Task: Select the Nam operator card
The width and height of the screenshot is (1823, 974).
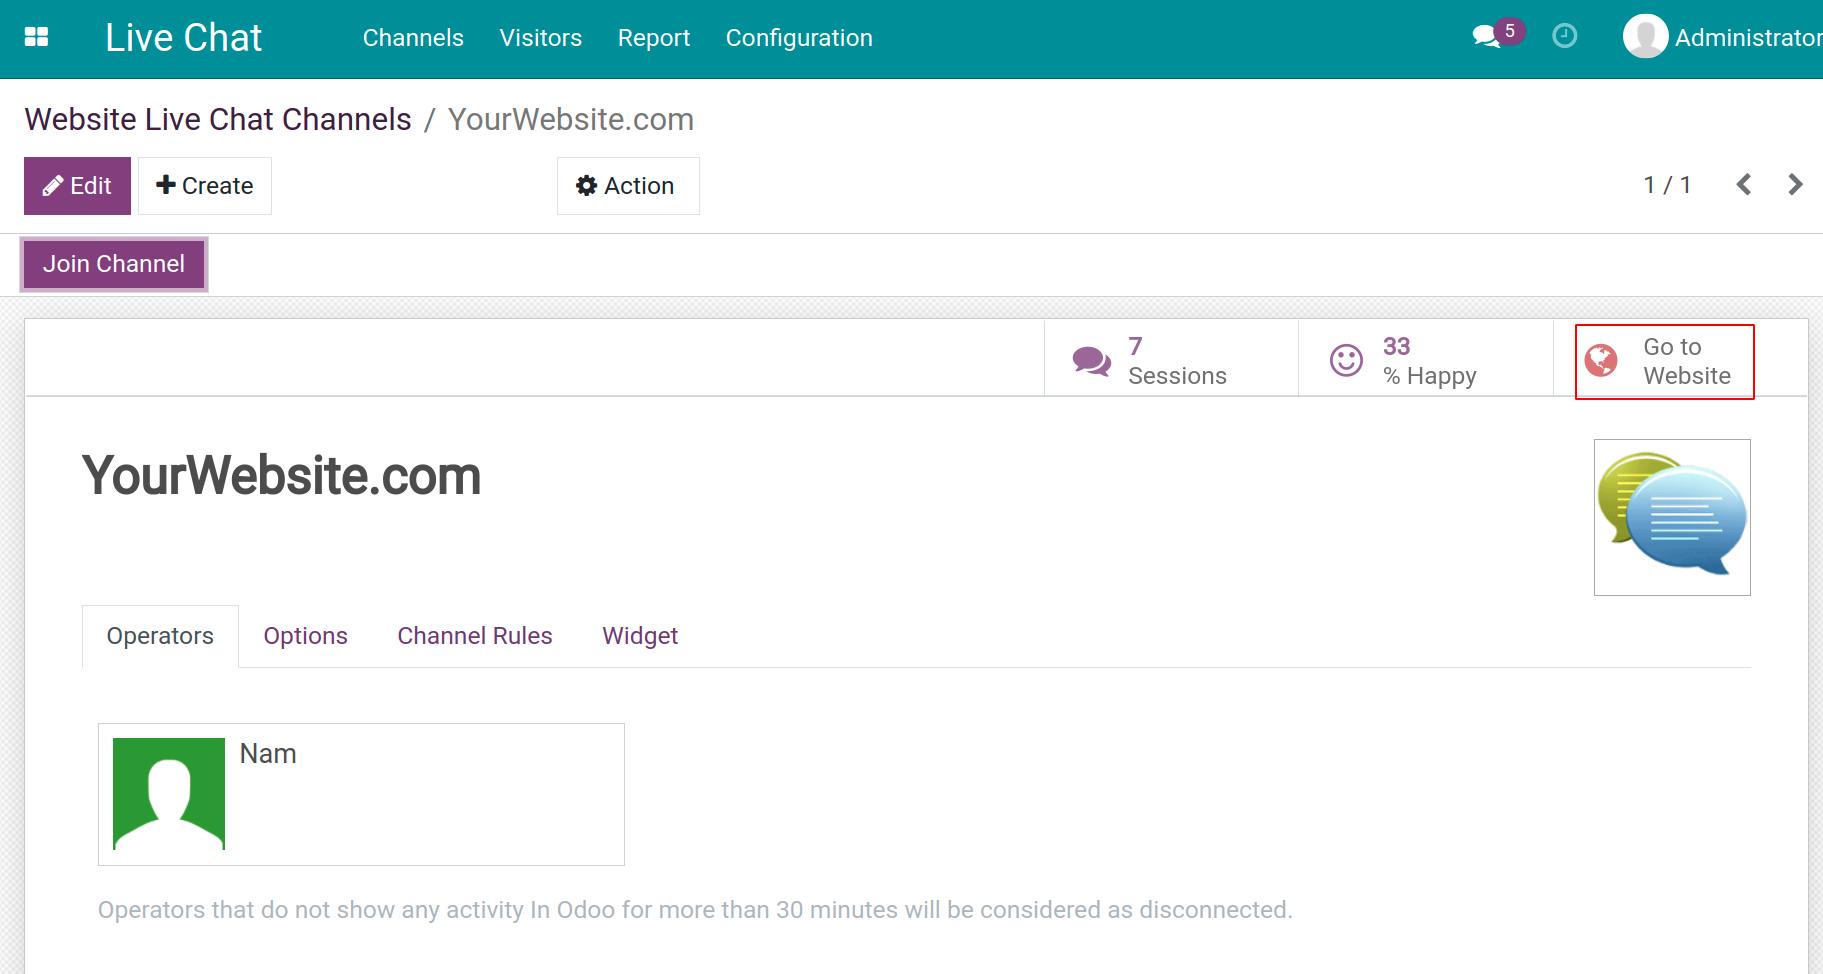Action: click(x=361, y=794)
